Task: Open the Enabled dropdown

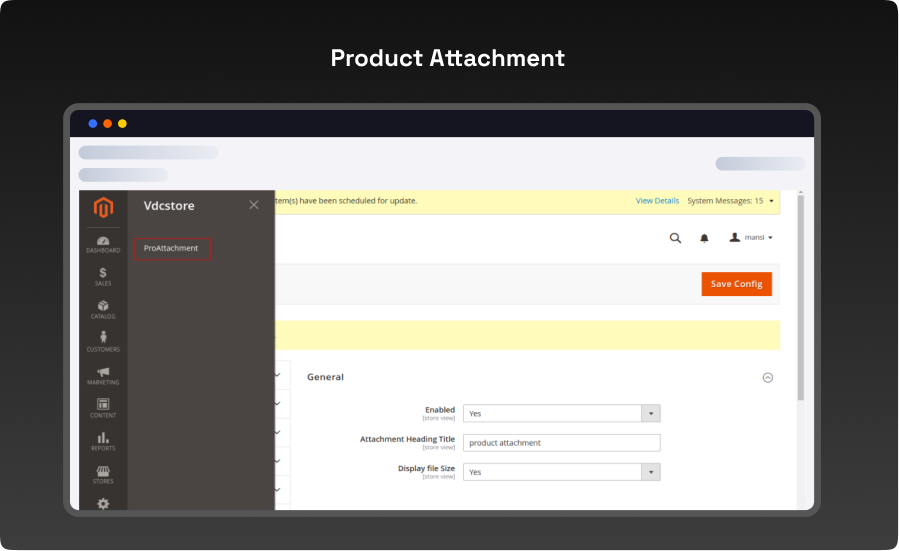Action: tap(561, 413)
